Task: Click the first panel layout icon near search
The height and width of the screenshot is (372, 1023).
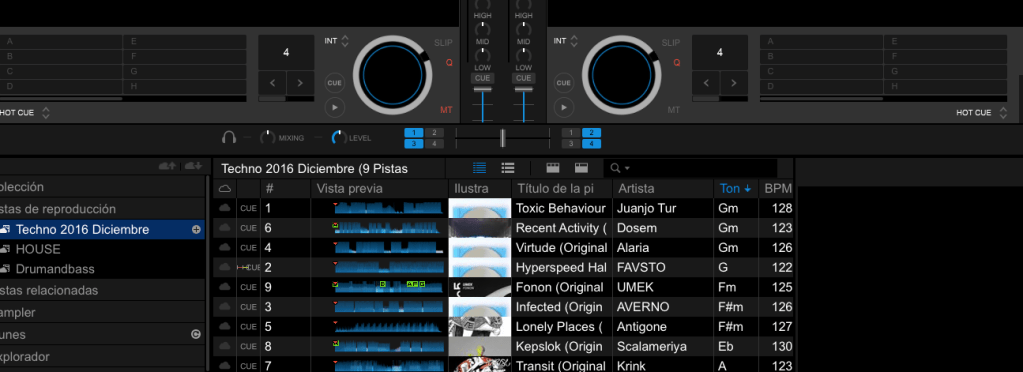Action: pos(553,168)
